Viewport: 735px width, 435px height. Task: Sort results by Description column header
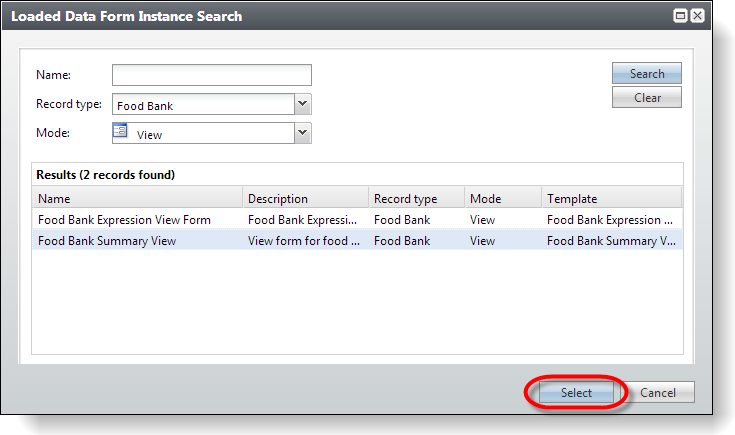point(306,198)
